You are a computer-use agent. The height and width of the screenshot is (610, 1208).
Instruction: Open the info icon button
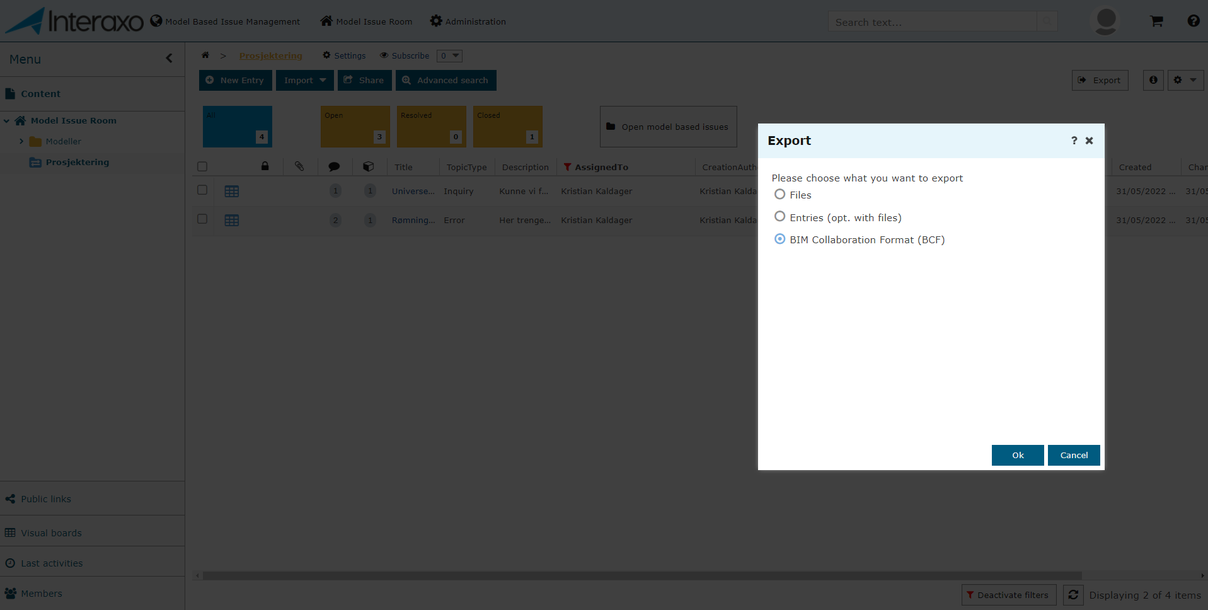1153,80
